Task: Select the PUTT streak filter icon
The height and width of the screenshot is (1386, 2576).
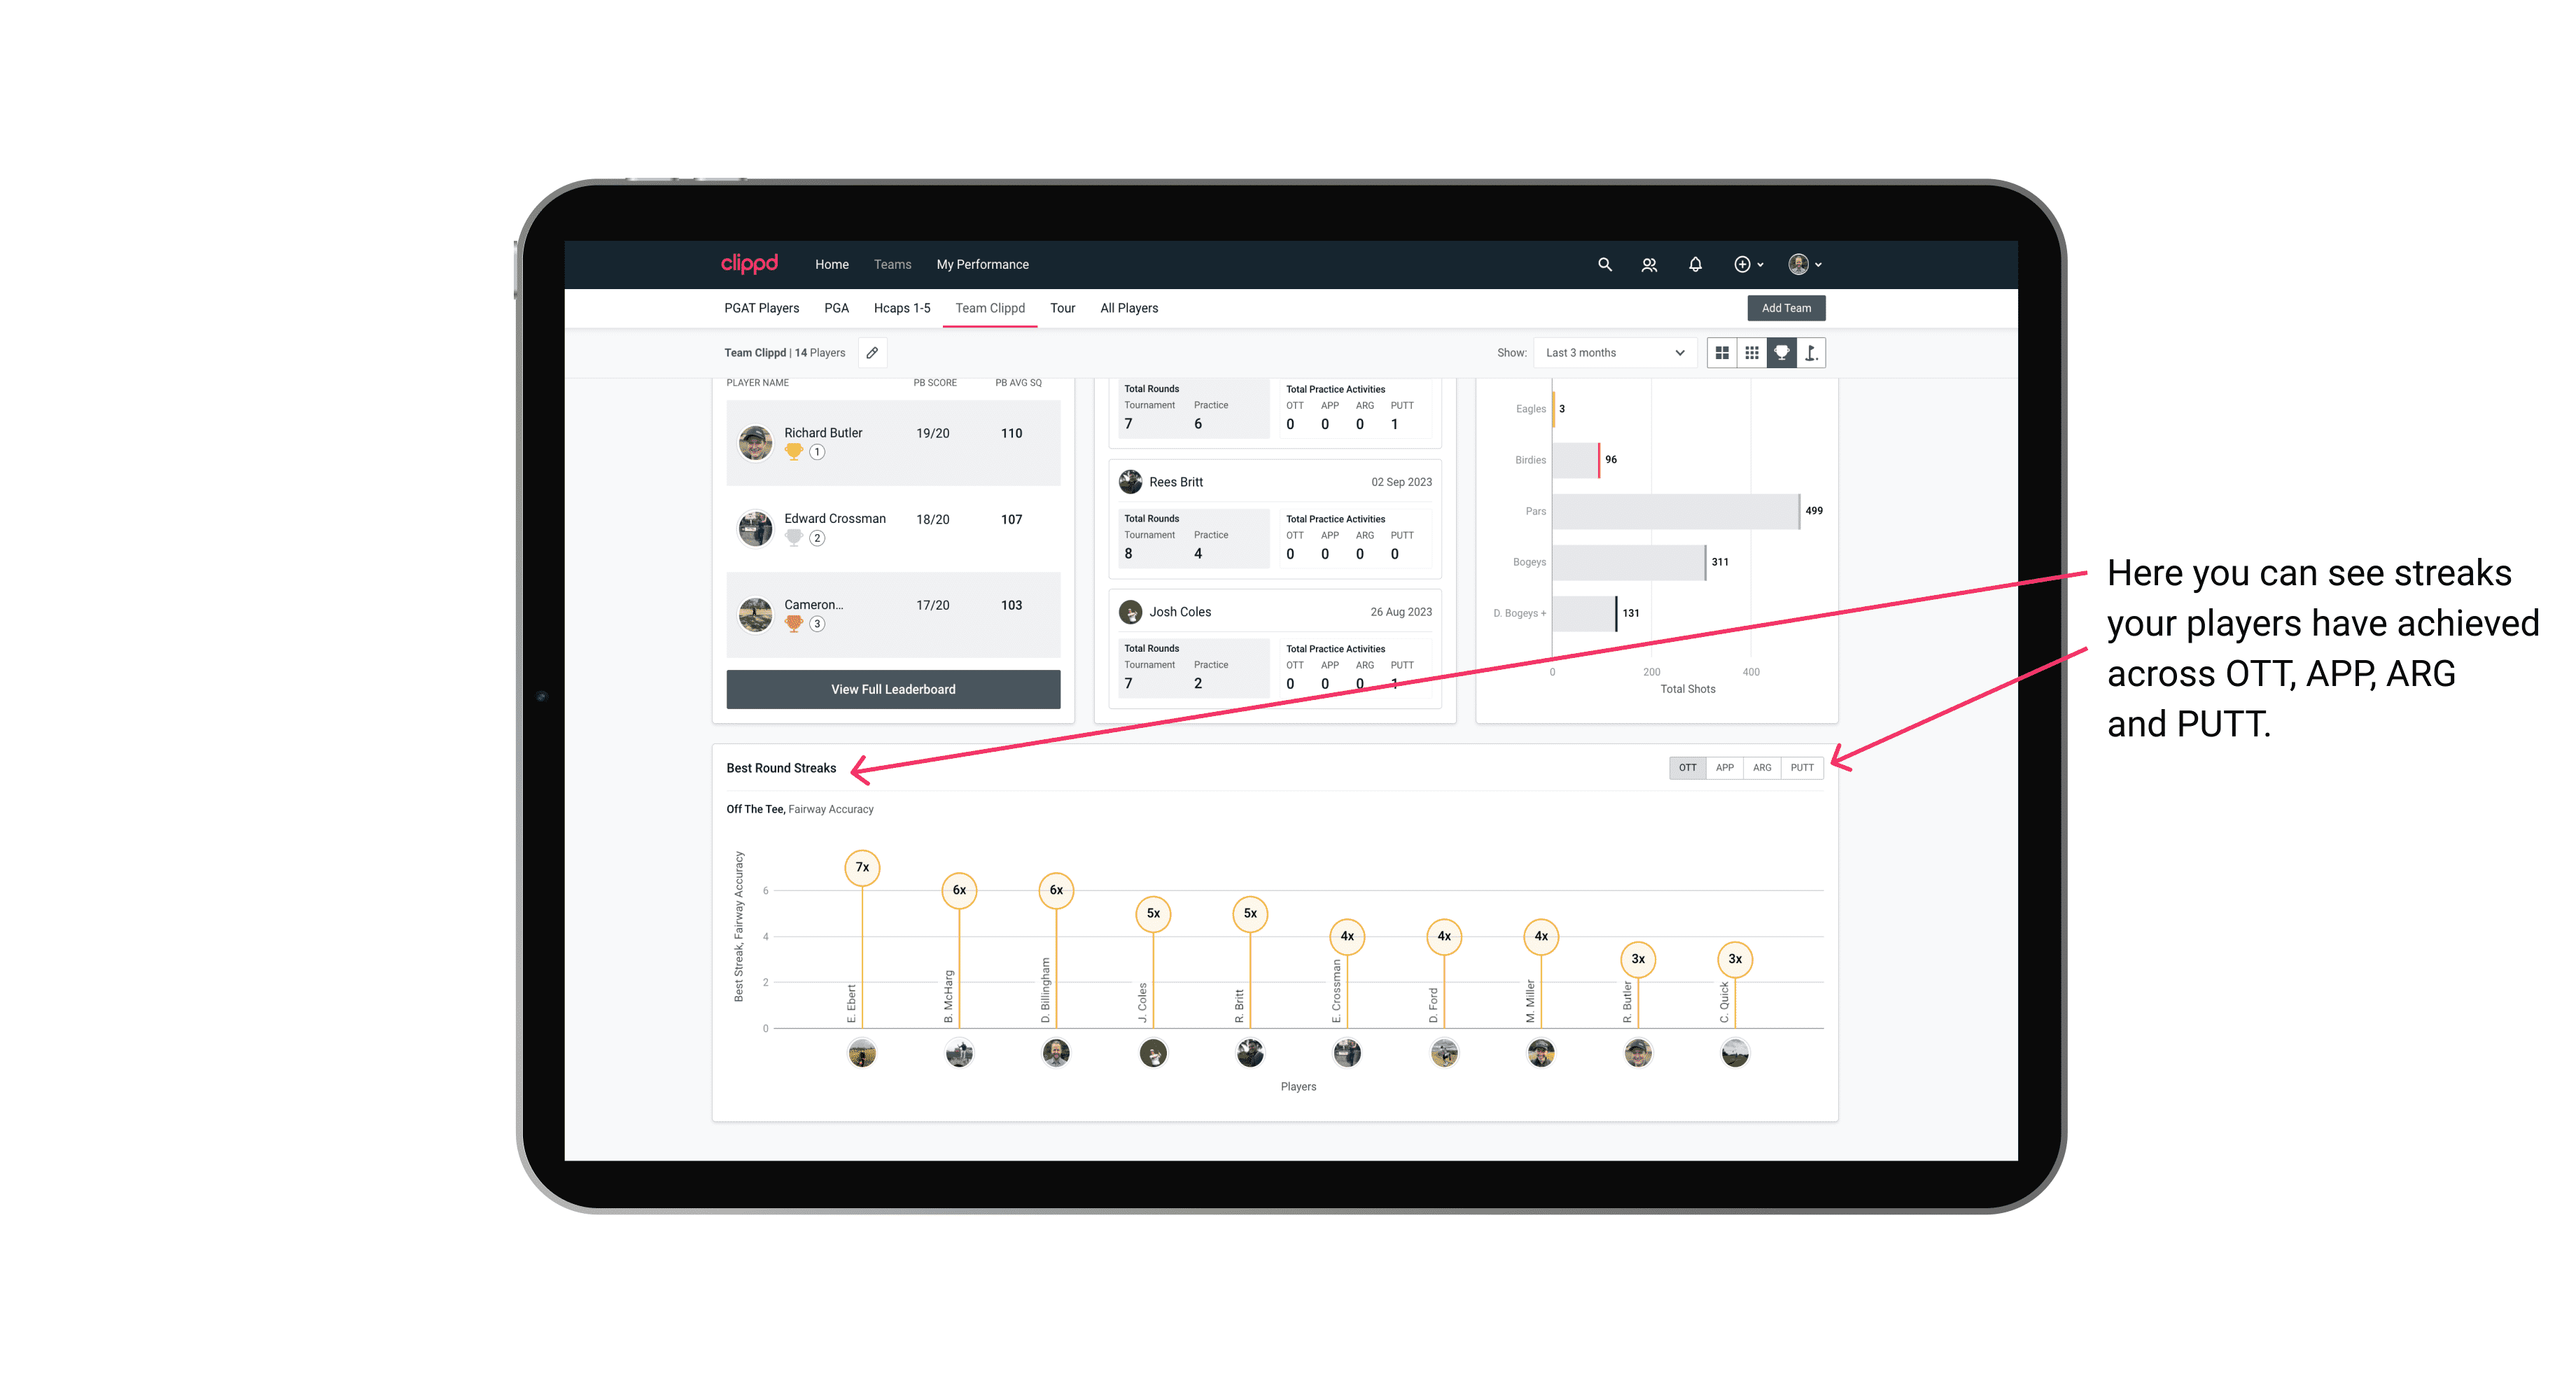Action: [1803, 768]
